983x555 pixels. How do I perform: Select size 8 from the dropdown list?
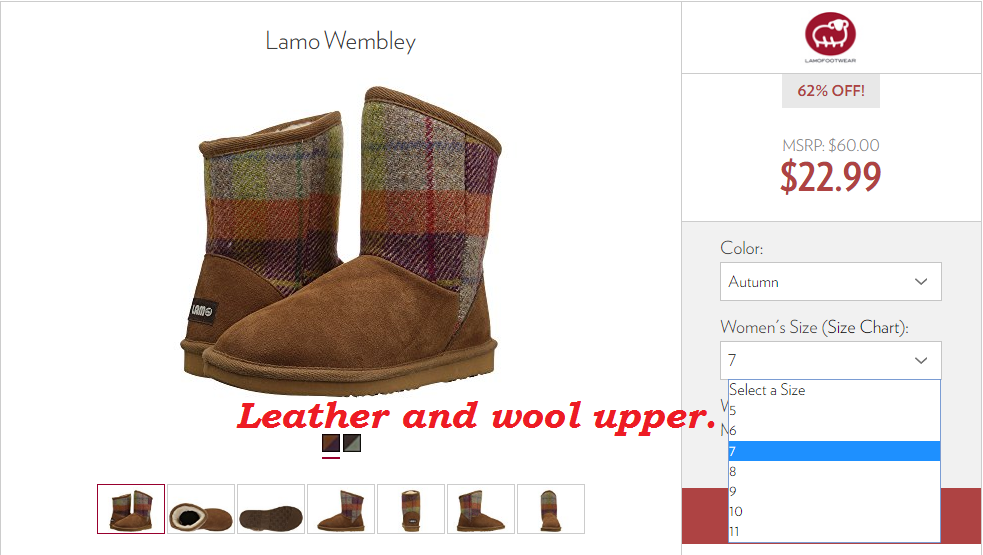click(x=834, y=471)
